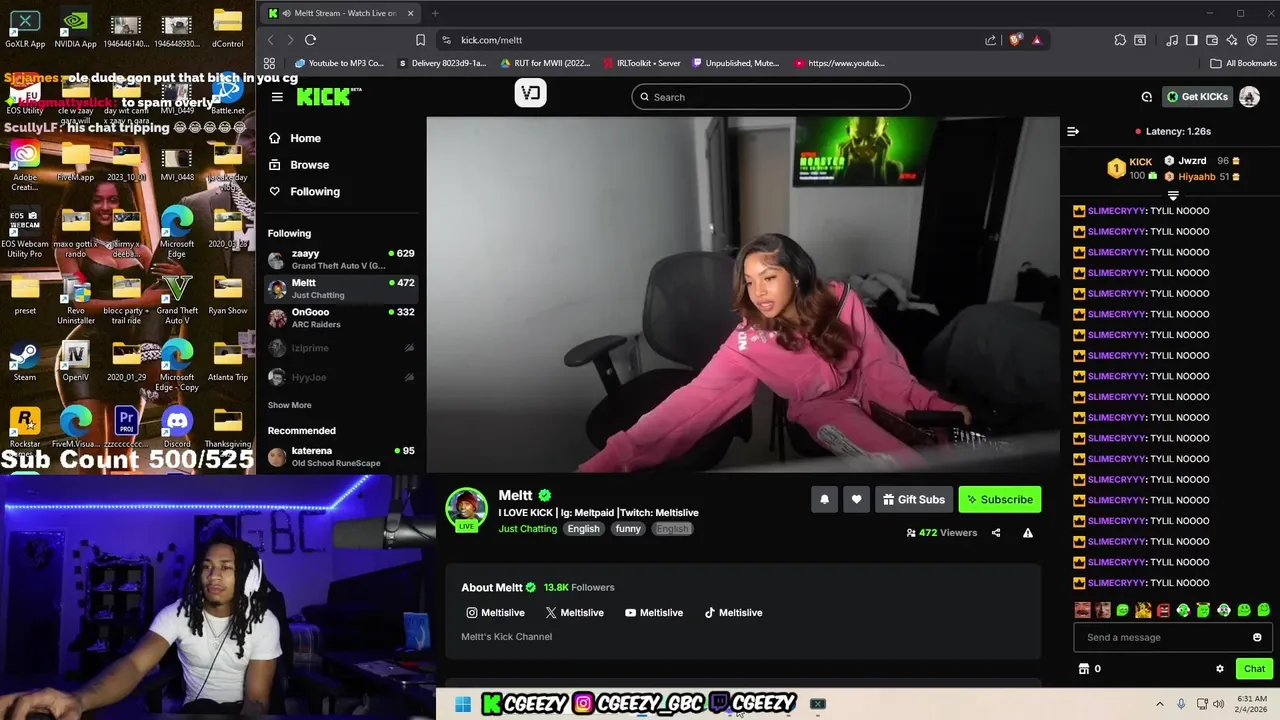Go to Home in Kick sidebar
This screenshot has width=1280, height=720.
point(295,138)
